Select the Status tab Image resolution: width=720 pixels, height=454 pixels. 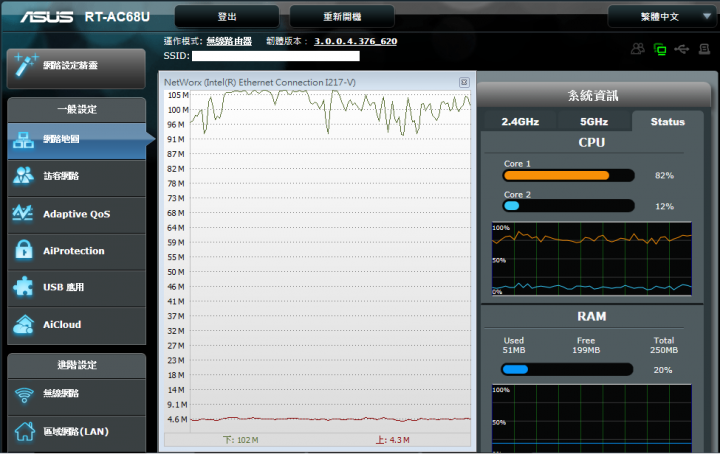tap(667, 122)
